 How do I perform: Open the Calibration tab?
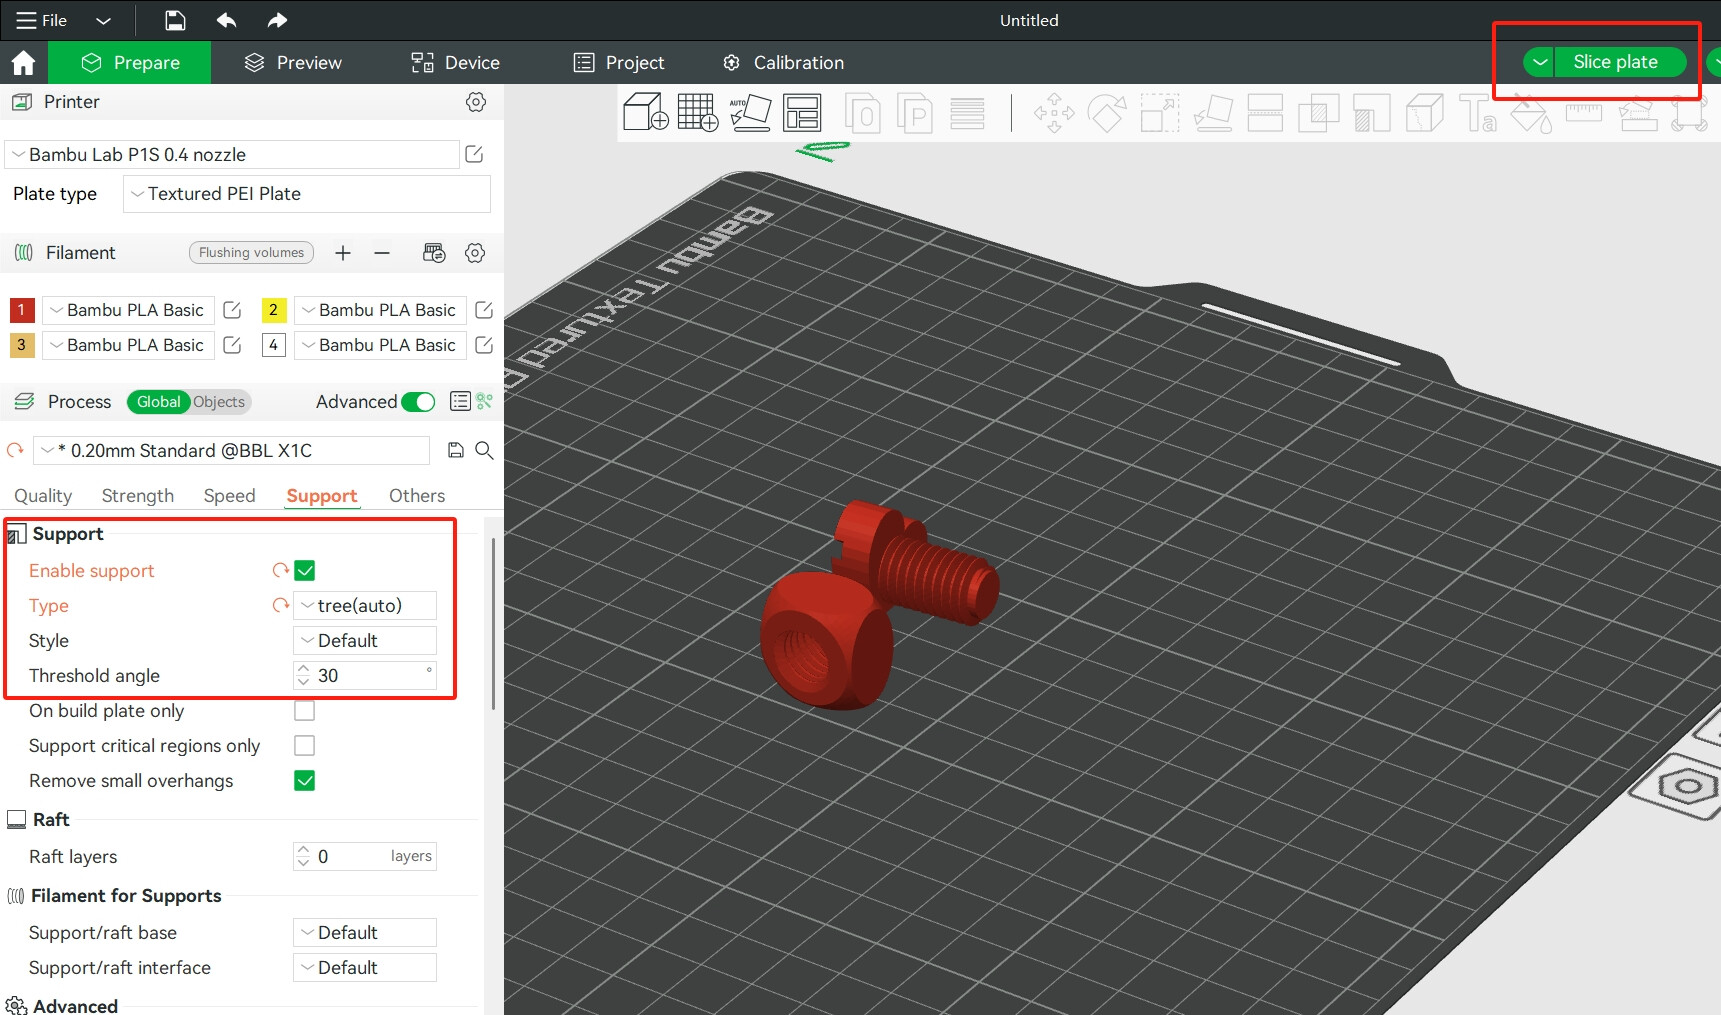coord(783,63)
